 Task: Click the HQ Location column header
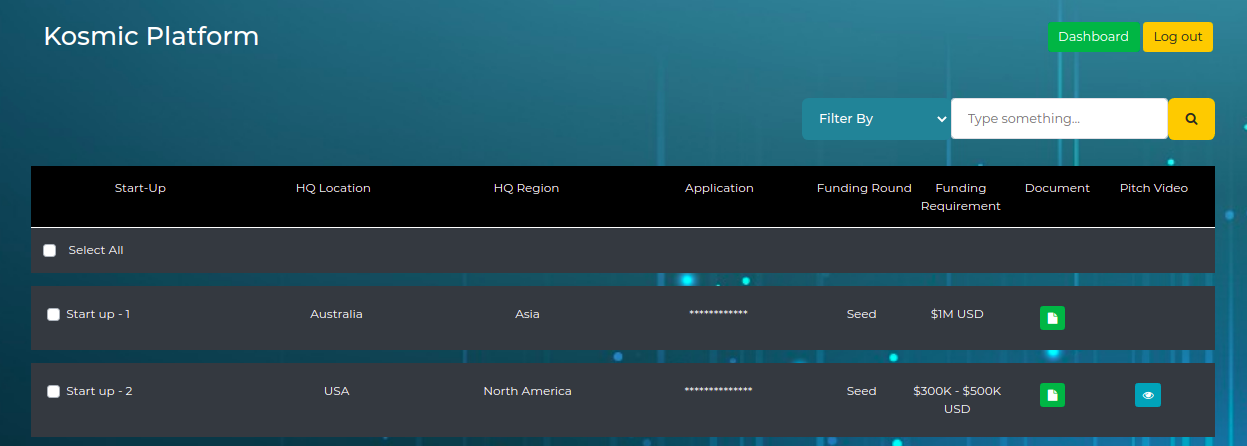pos(333,188)
